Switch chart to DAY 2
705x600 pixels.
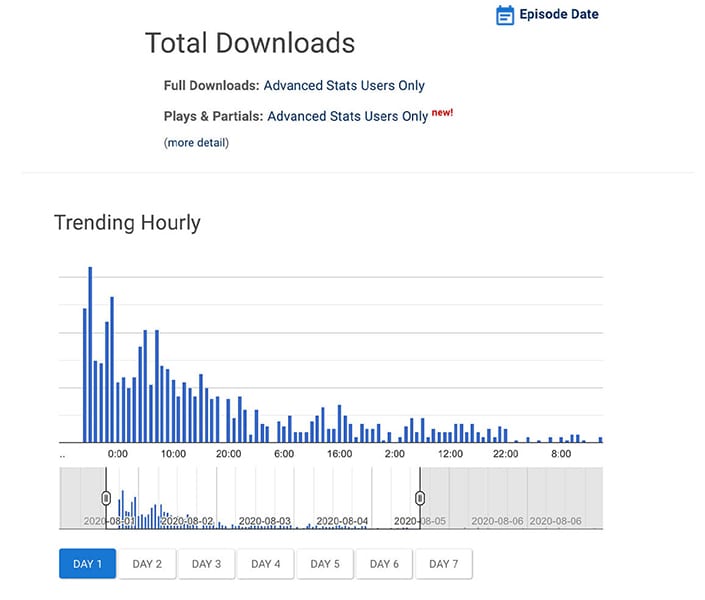pyautogui.click(x=147, y=564)
